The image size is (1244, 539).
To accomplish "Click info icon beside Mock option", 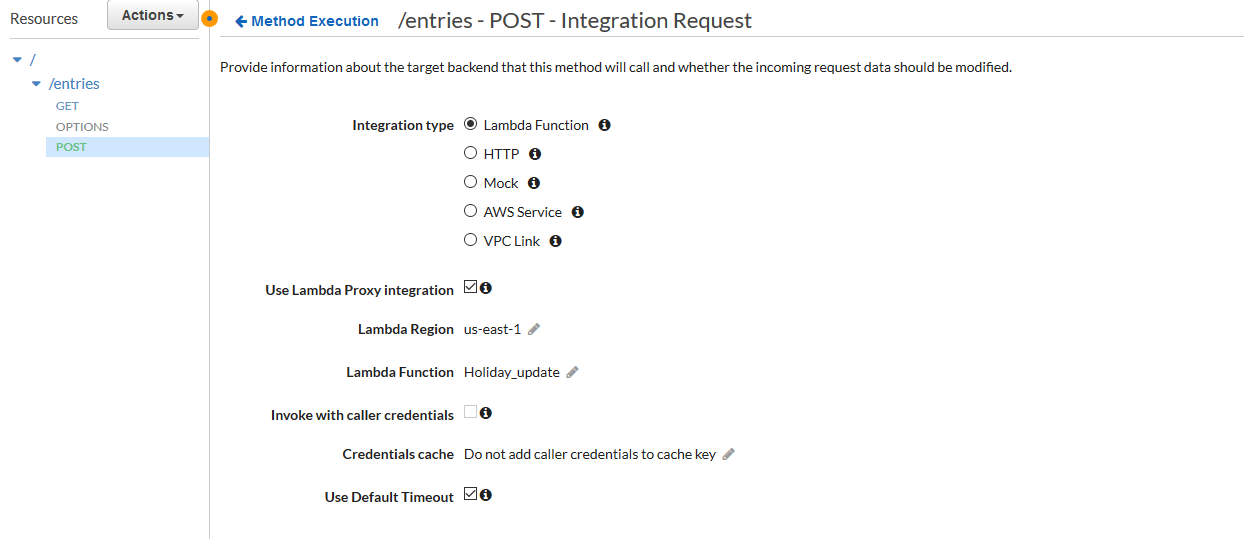I will (534, 183).
